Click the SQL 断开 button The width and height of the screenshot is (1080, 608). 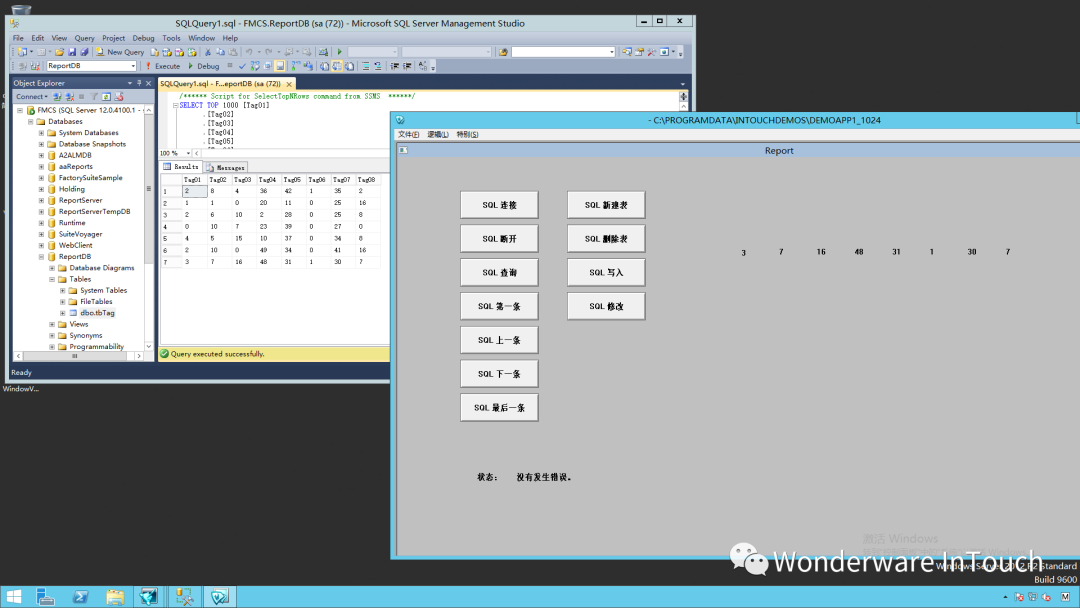tap(499, 238)
